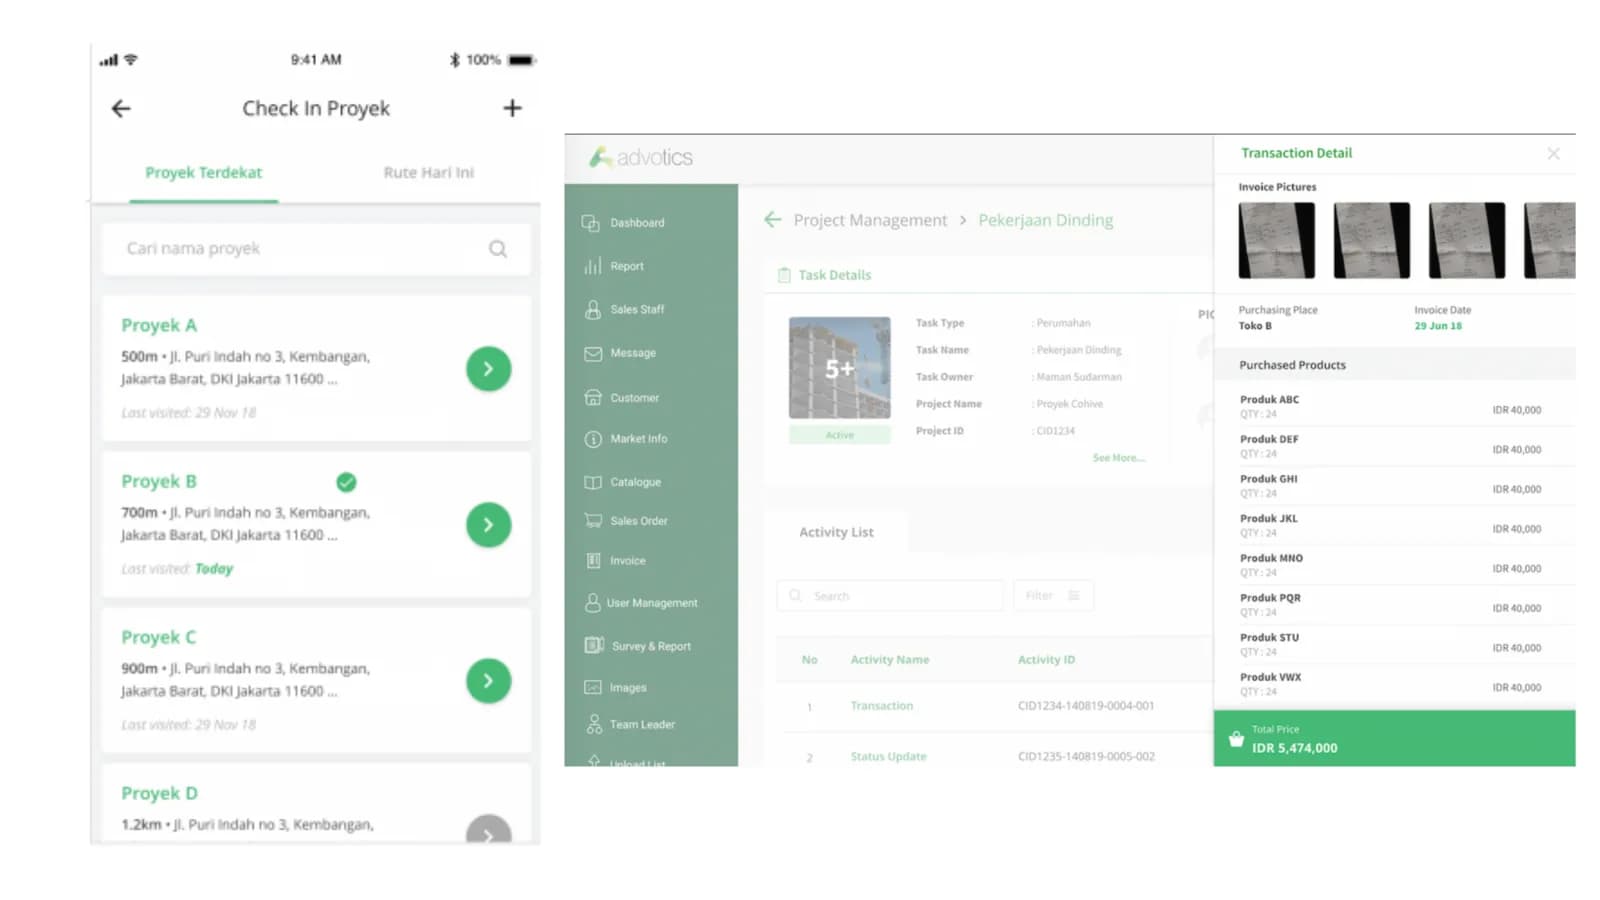Click Total Price IDR 5,474,000 bar
The height and width of the screenshot is (900, 1600).
(1394, 739)
